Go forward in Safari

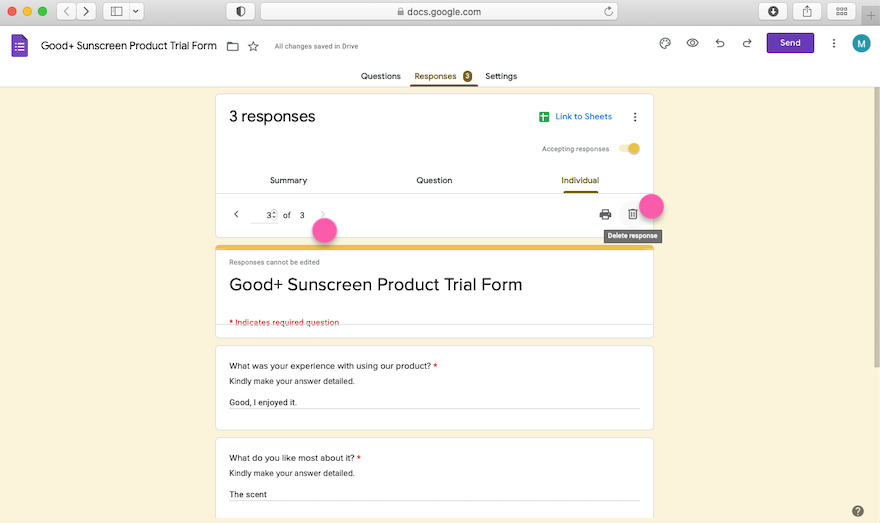(86, 11)
